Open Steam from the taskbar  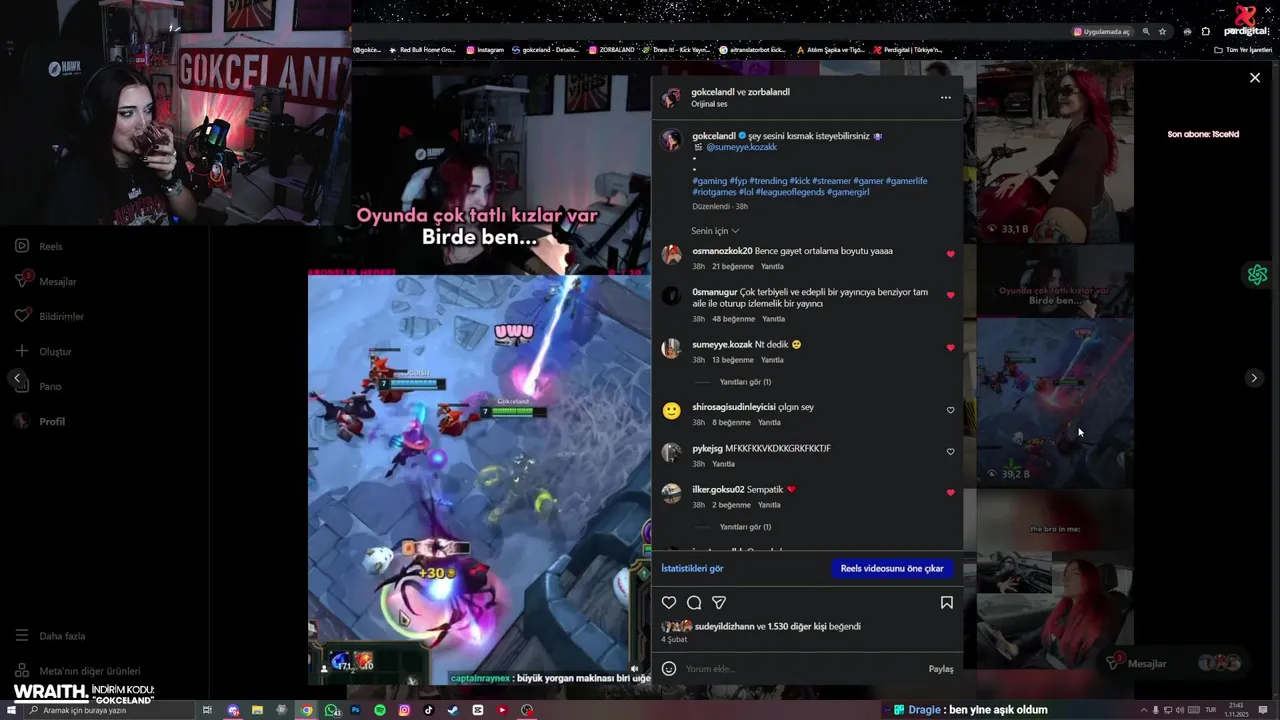(453, 710)
